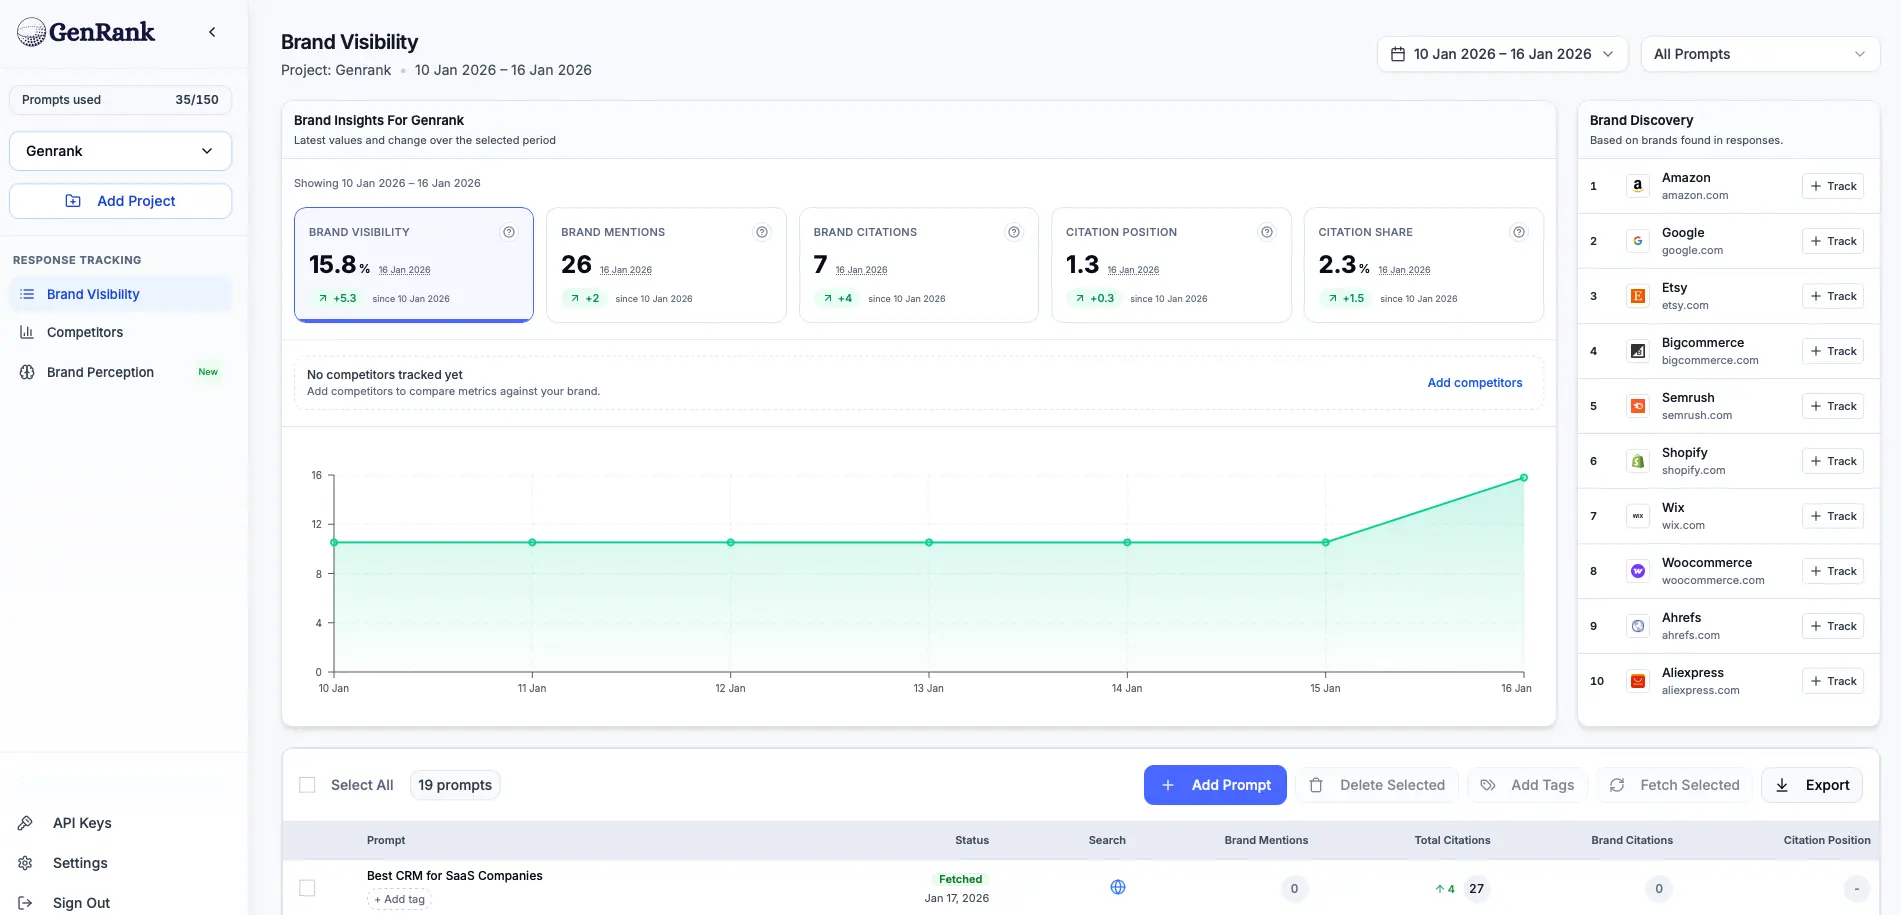Click the globe search icon in the prompt row
1901x915 pixels.
(x=1117, y=886)
